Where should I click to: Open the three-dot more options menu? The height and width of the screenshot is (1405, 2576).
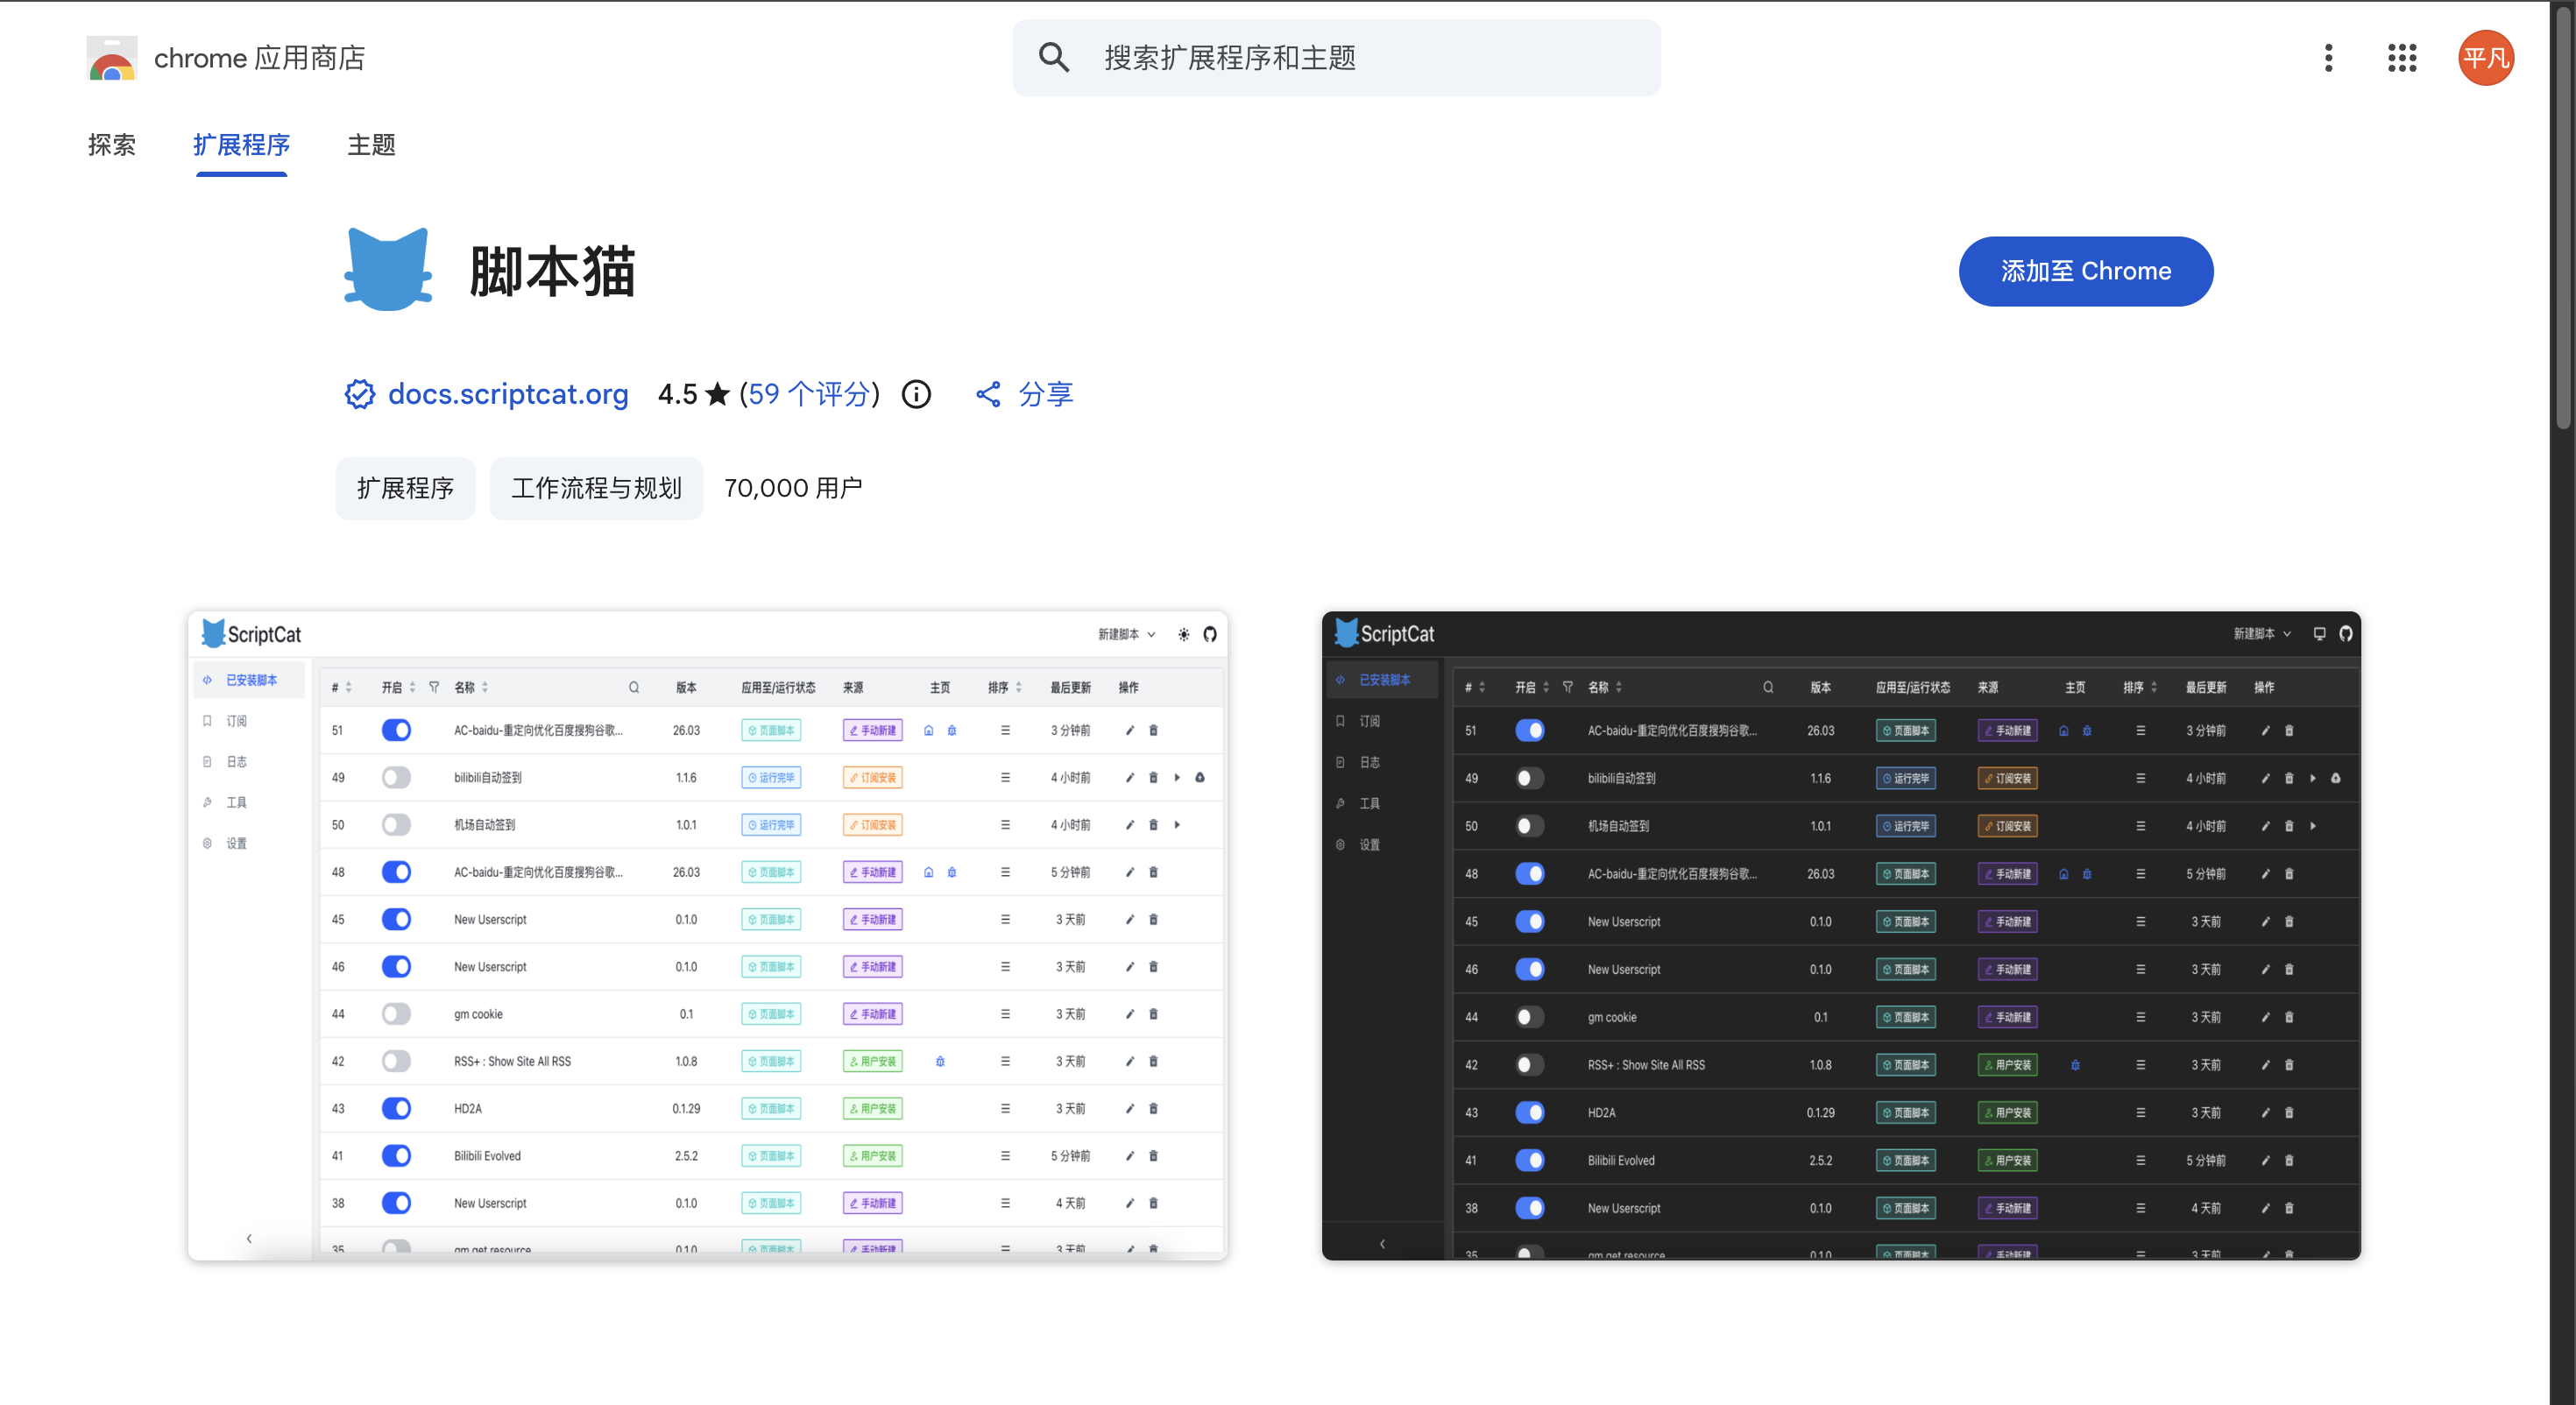pos(2328,58)
